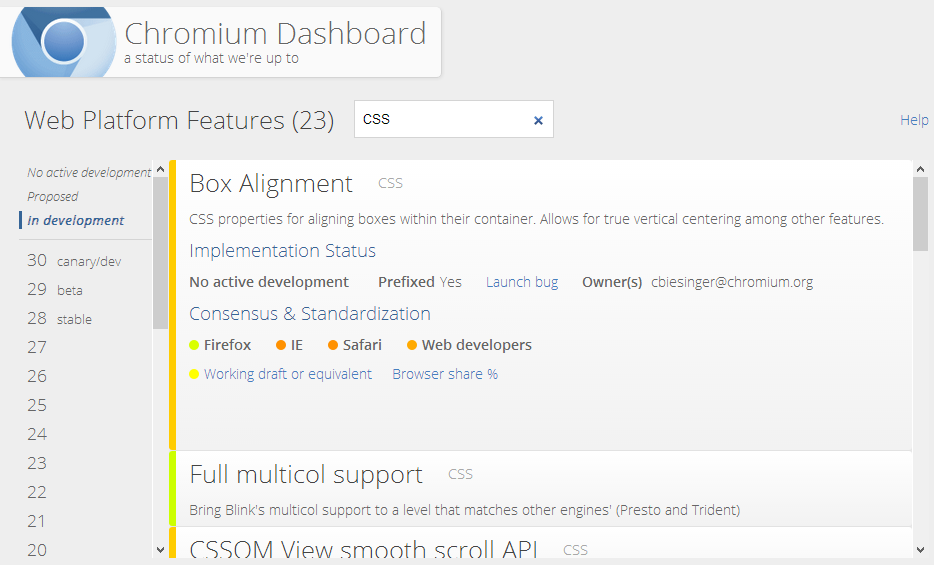Click owner email cbiesinger@chromium.org
The width and height of the screenshot is (934, 565).
coord(732,282)
